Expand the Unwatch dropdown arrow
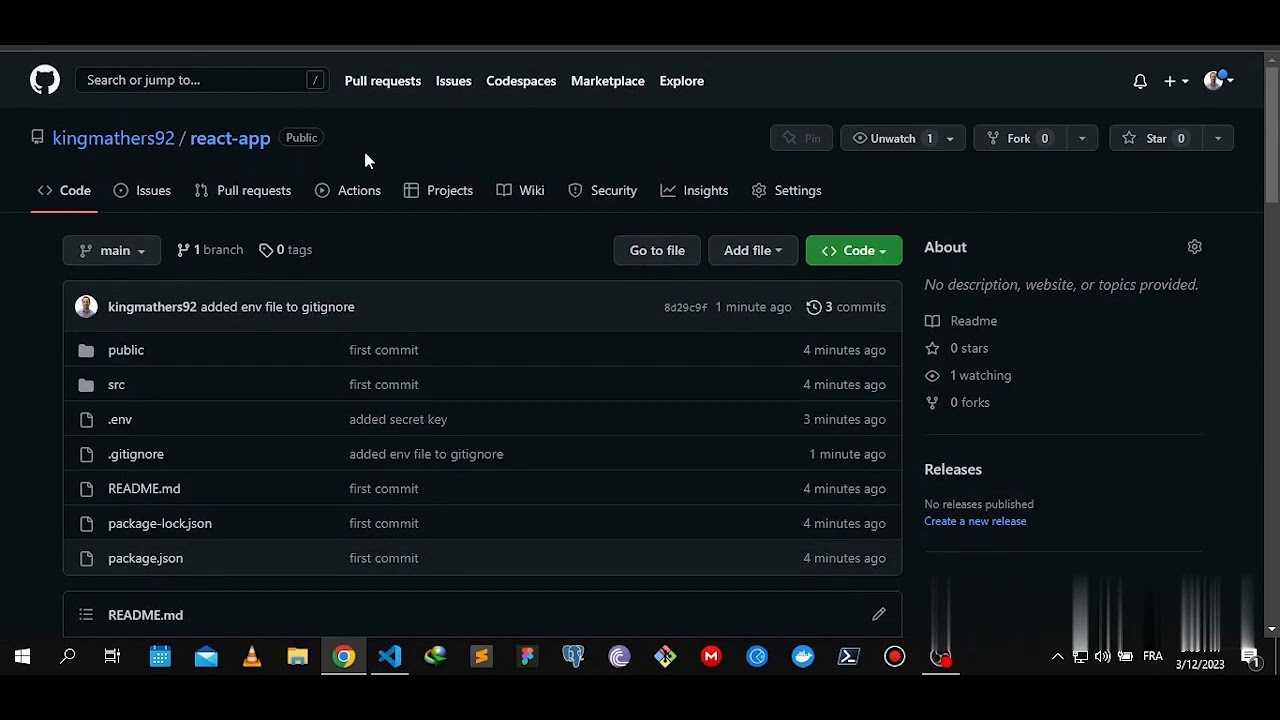This screenshot has height=720, width=1280. point(950,138)
